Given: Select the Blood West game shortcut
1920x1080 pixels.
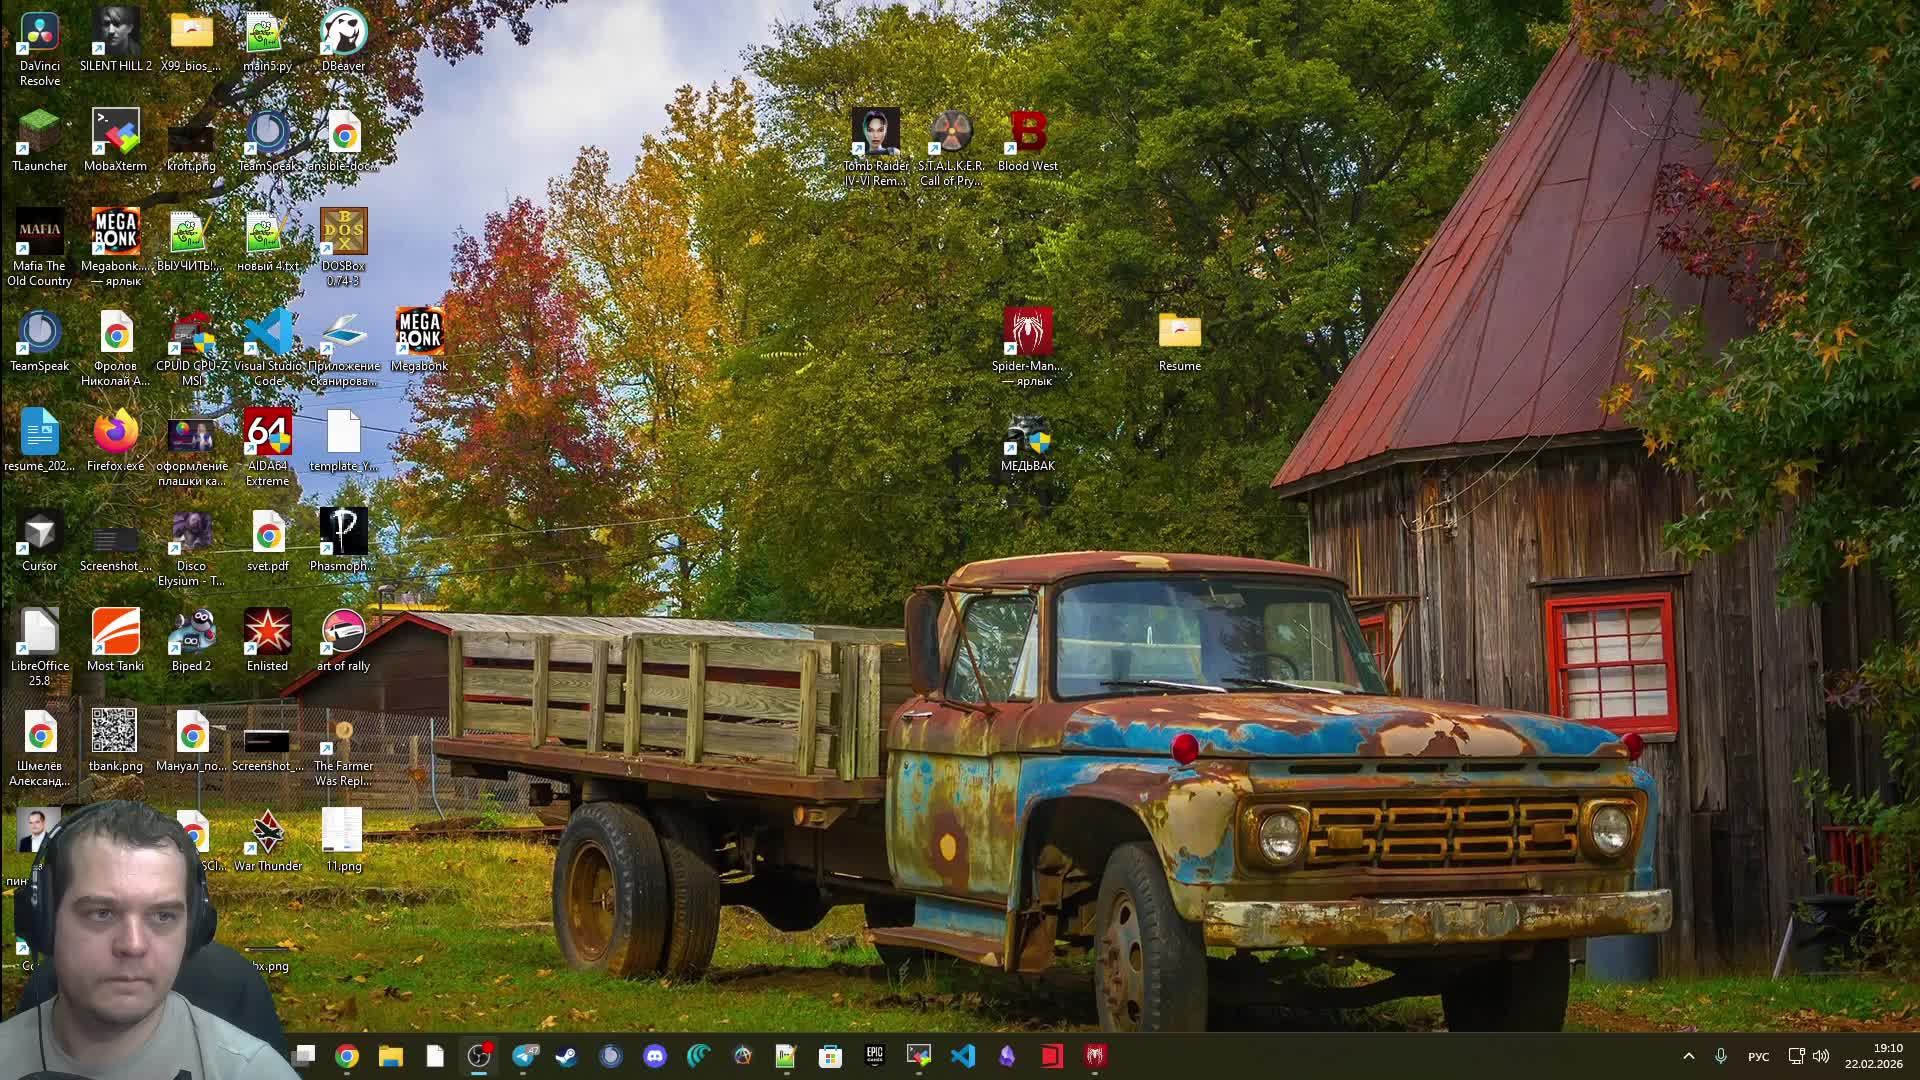Looking at the screenshot, I should (1027, 133).
